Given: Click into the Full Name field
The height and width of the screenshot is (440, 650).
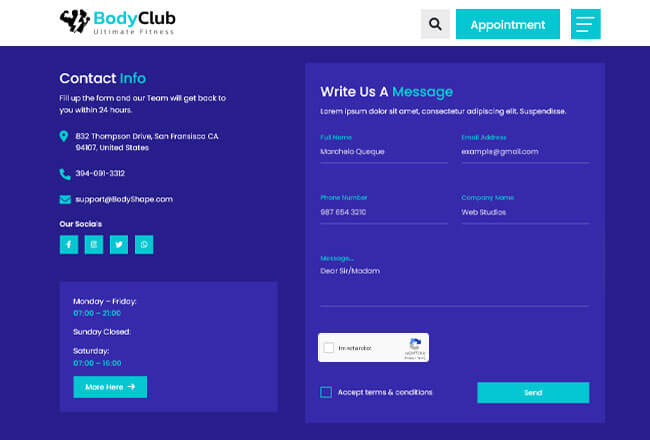Looking at the screenshot, I should click(383, 152).
